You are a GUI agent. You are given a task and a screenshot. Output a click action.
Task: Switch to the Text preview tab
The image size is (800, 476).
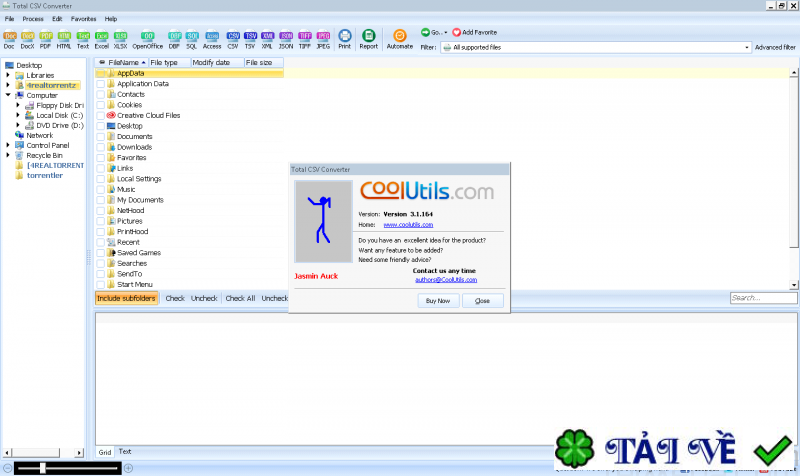(x=125, y=452)
